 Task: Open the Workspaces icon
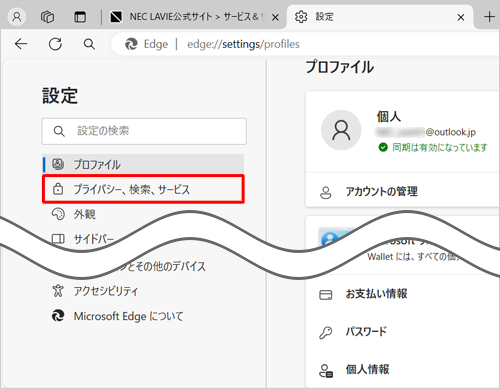pyautogui.click(x=47, y=17)
